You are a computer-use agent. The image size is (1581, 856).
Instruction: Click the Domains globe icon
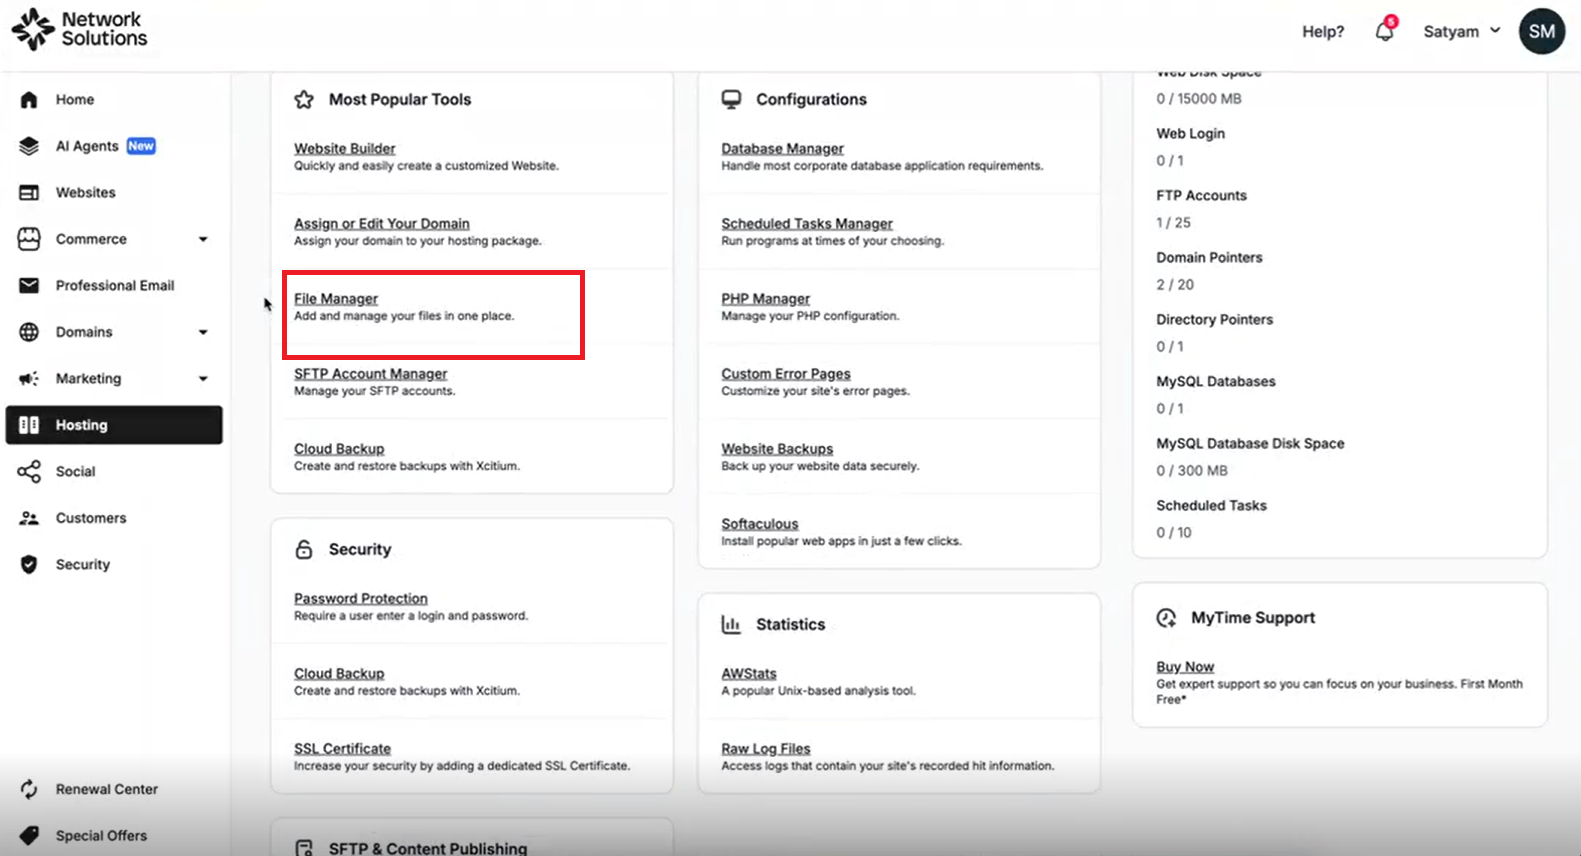click(x=29, y=332)
